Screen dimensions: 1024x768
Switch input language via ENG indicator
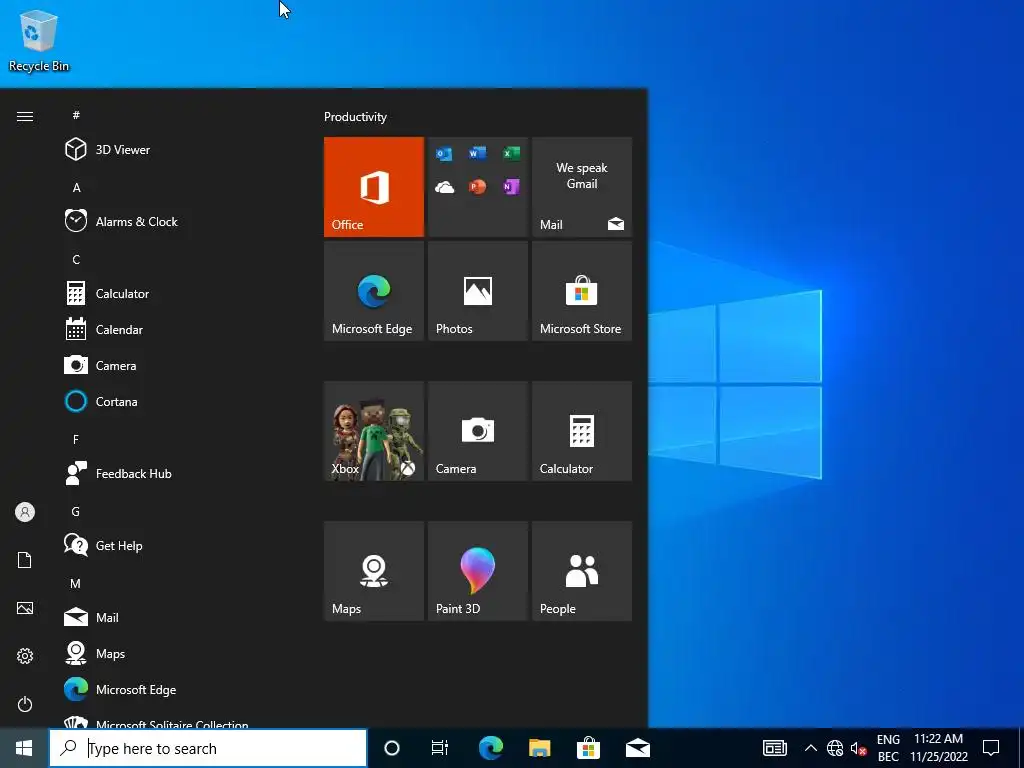[888, 748]
